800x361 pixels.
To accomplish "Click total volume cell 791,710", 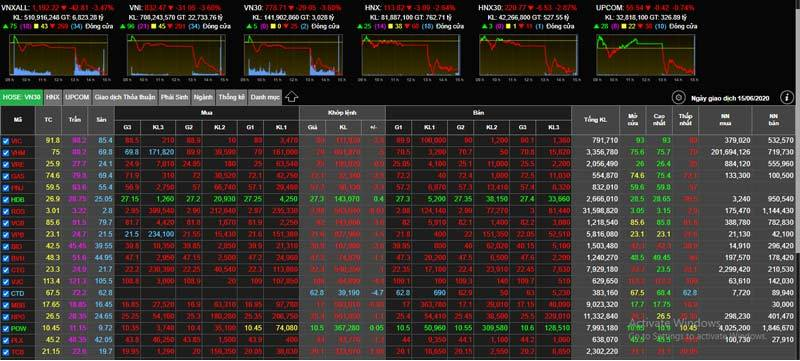I will pos(605,141).
